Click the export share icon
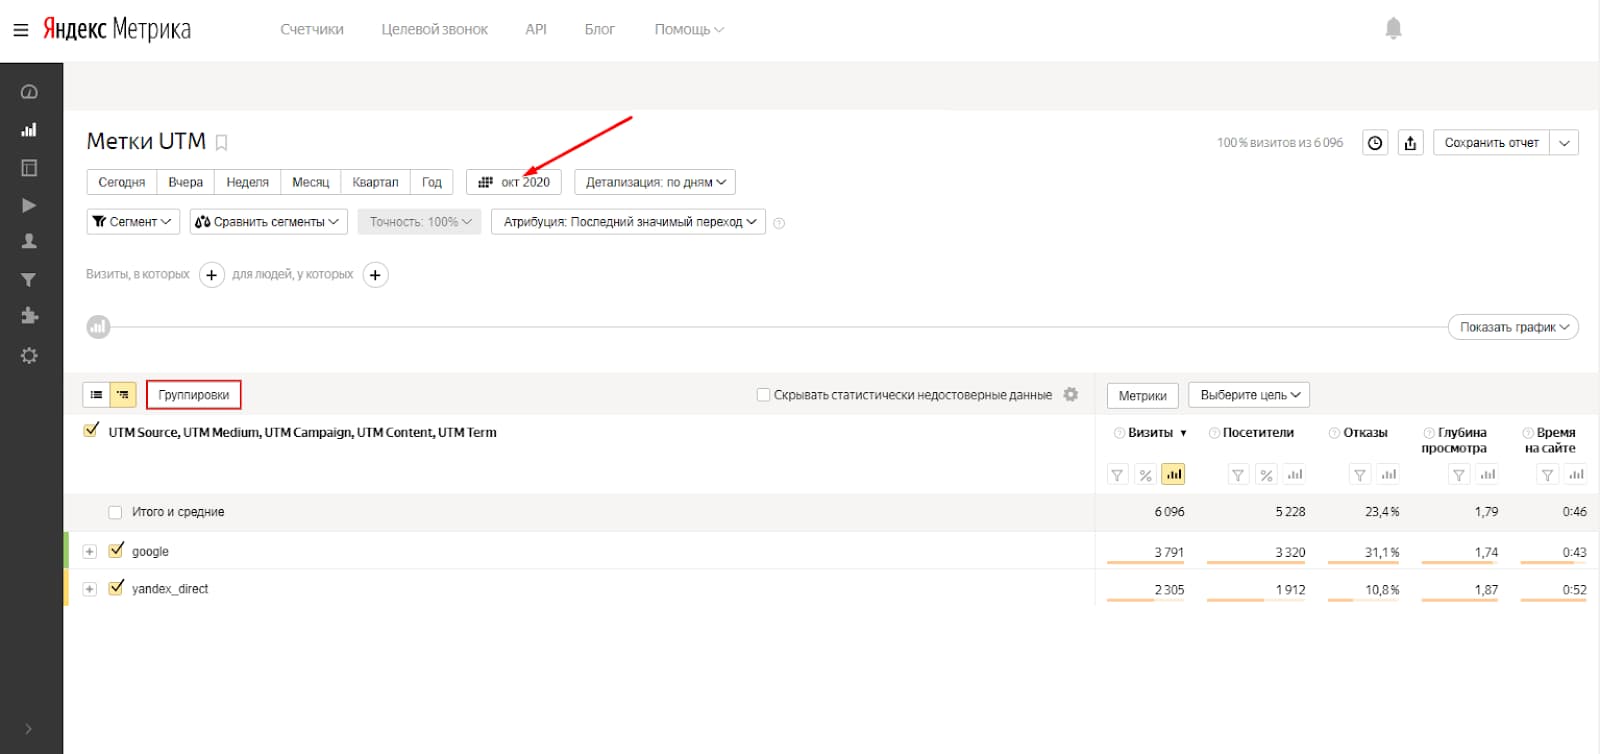The width and height of the screenshot is (1600, 754). click(x=1410, y=143)
